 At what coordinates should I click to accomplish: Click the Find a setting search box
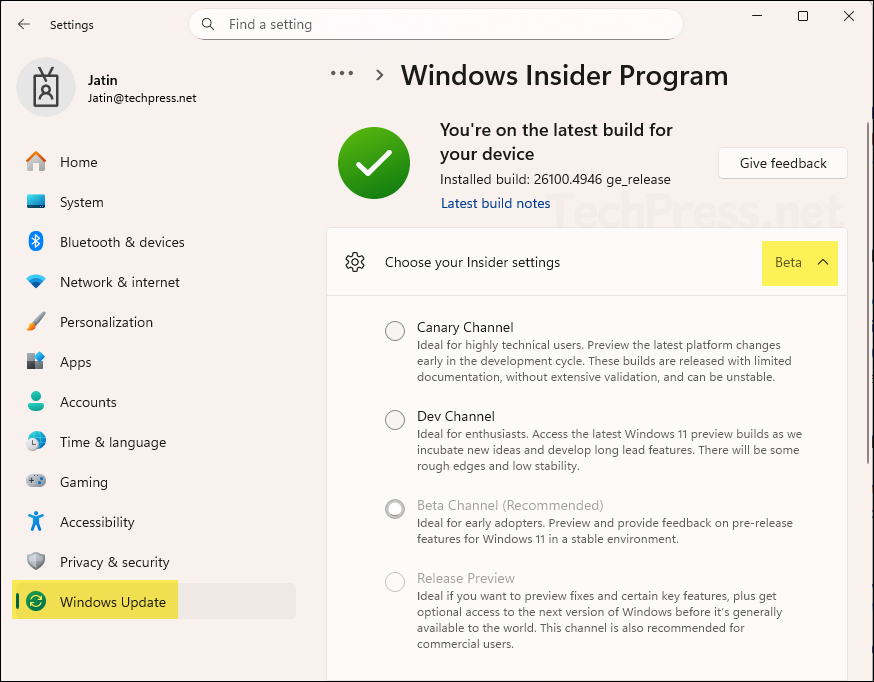pyautogui.click(x=436, y=24)
